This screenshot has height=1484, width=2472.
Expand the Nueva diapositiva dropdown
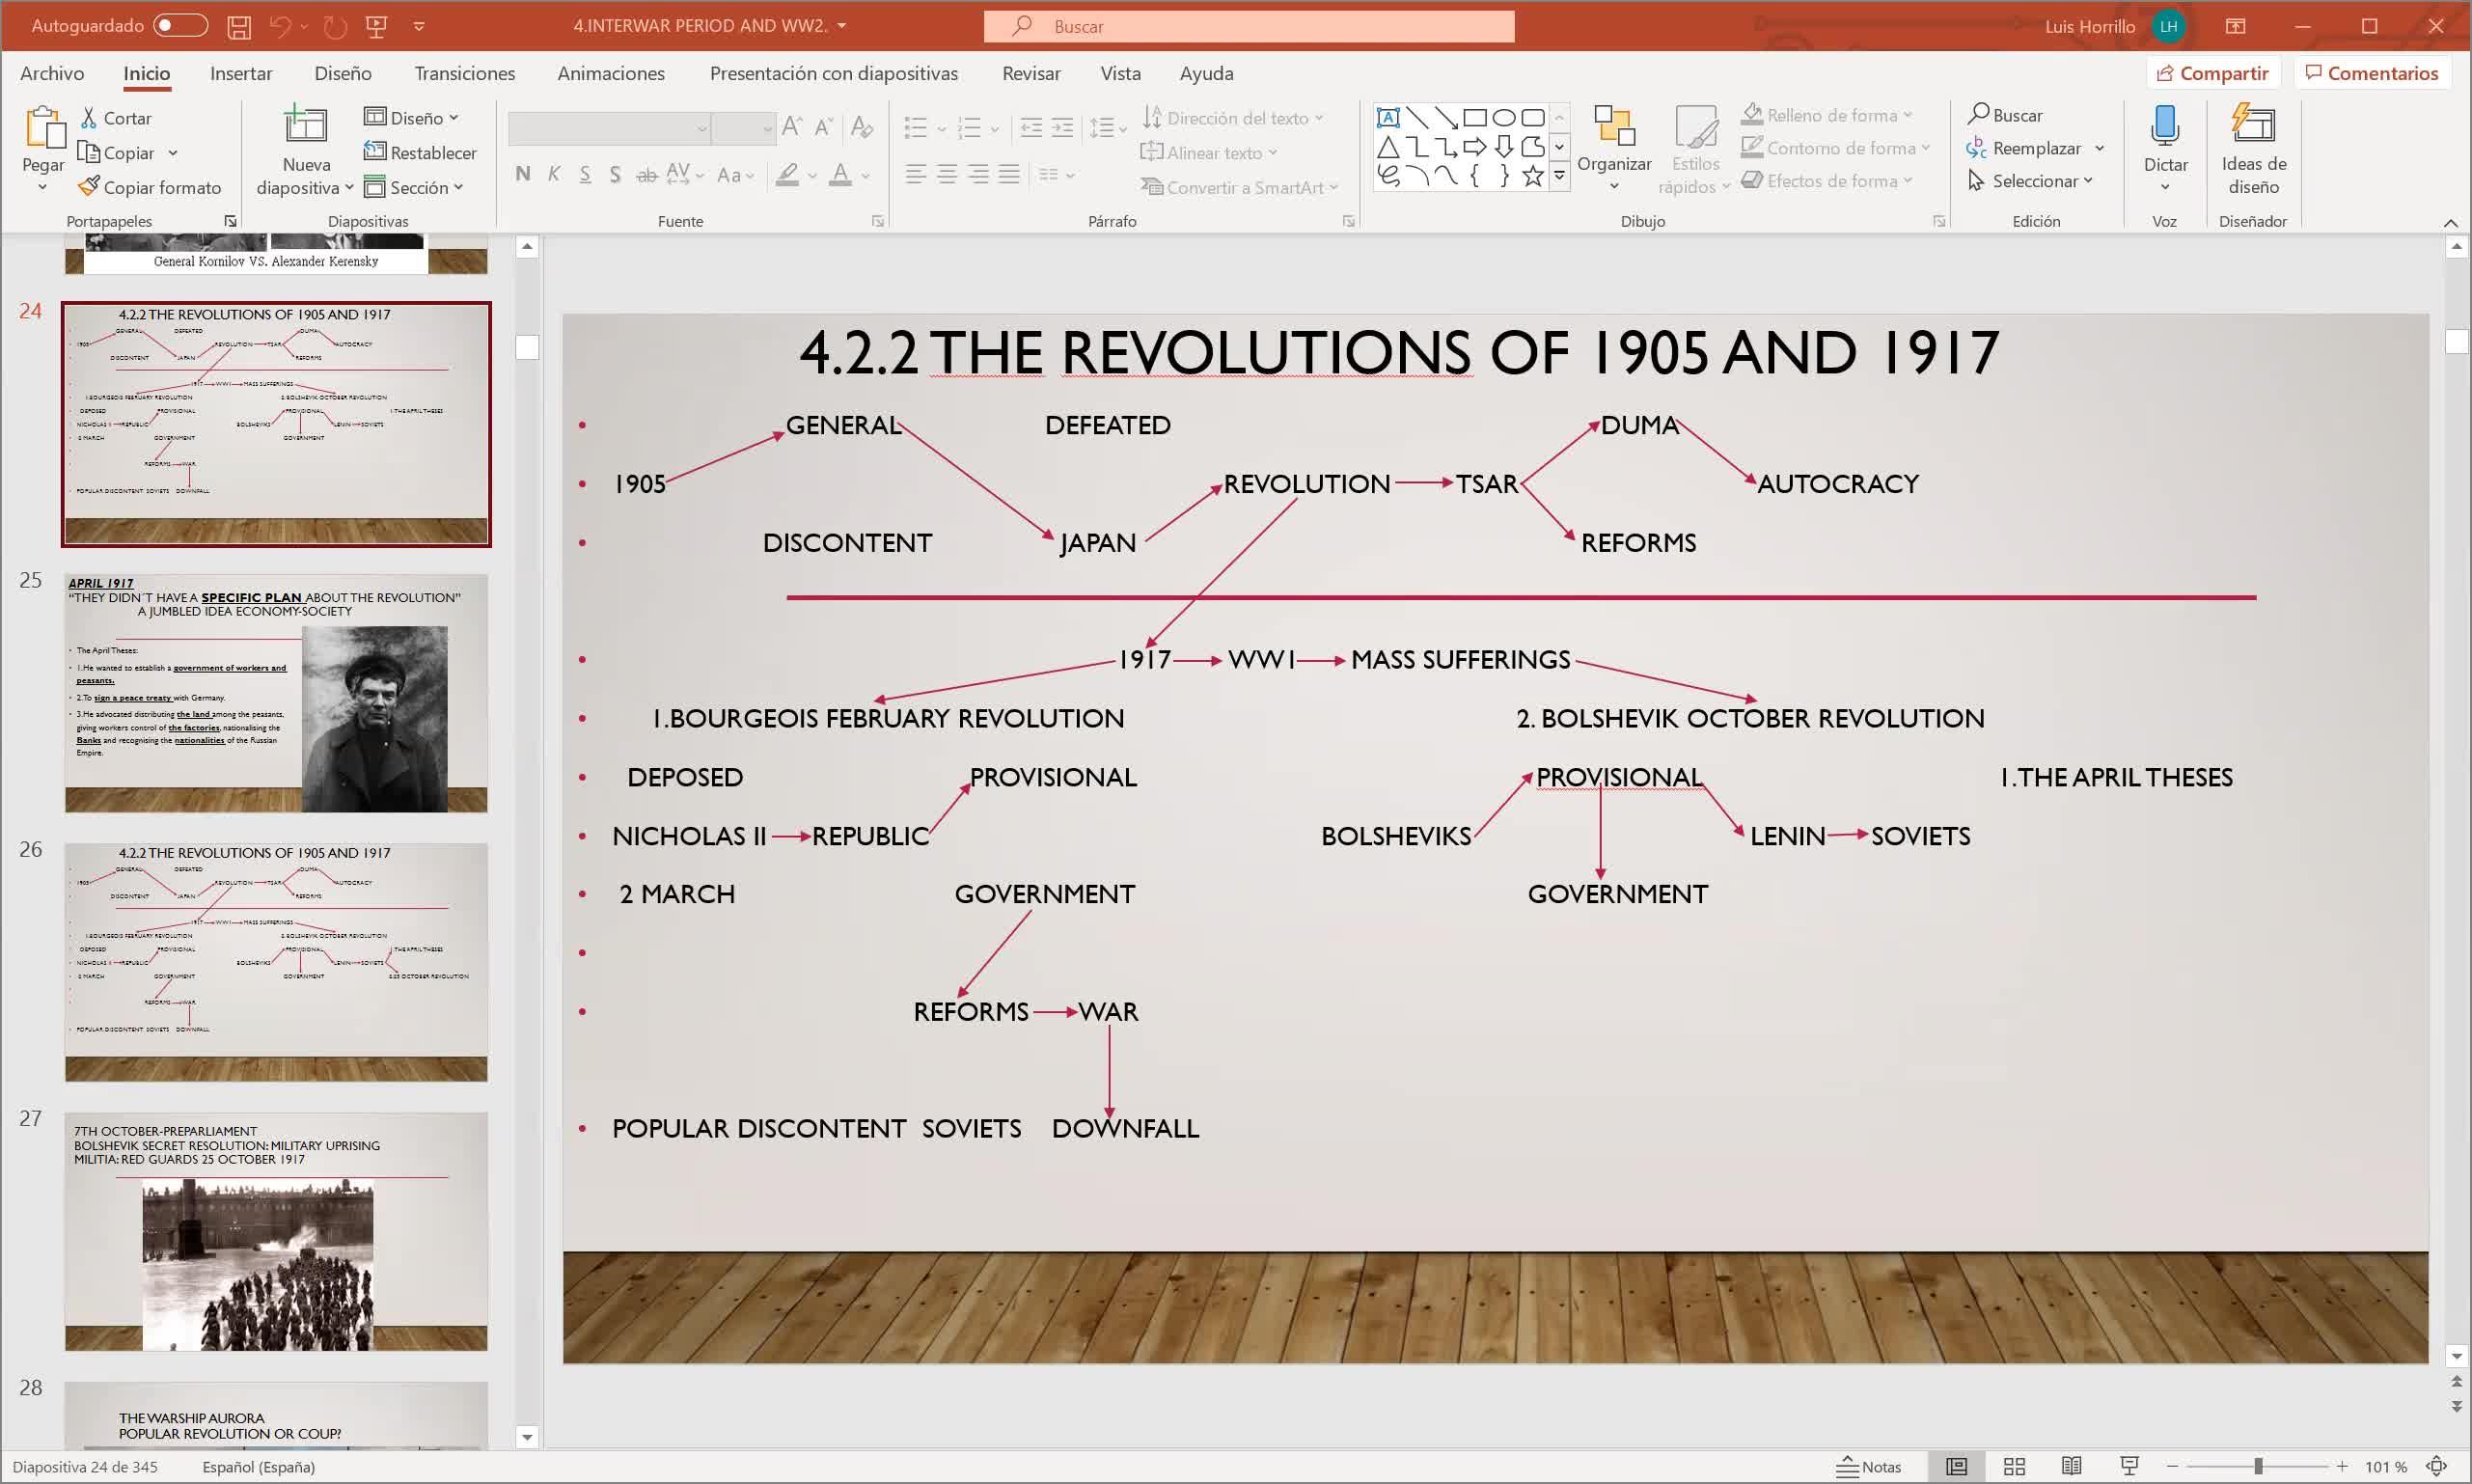click(x=348, y=188)
